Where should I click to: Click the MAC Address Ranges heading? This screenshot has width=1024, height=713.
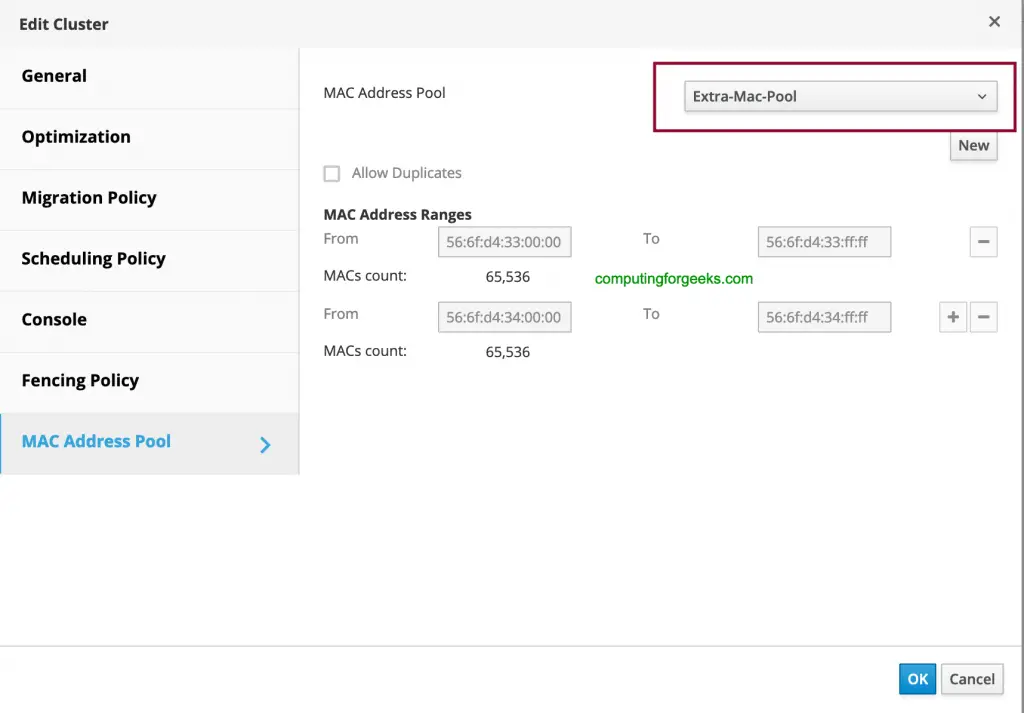[x=397, y=215]
